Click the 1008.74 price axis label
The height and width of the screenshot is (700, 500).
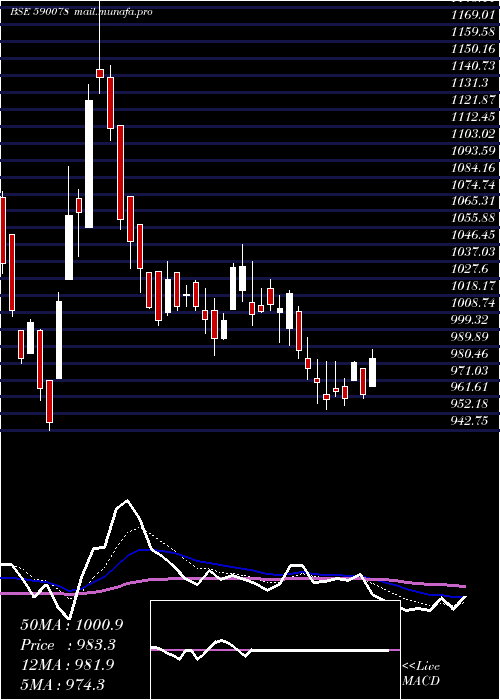tap(473, 303)
